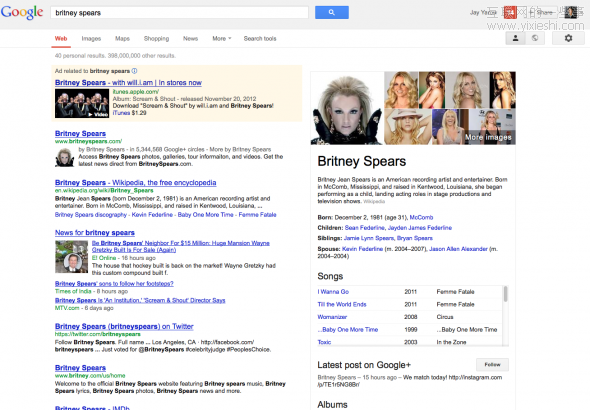Click the blue magnifier search button
Image resolution: width=590 pixels, height=410 pixels.
coord(331,12)
